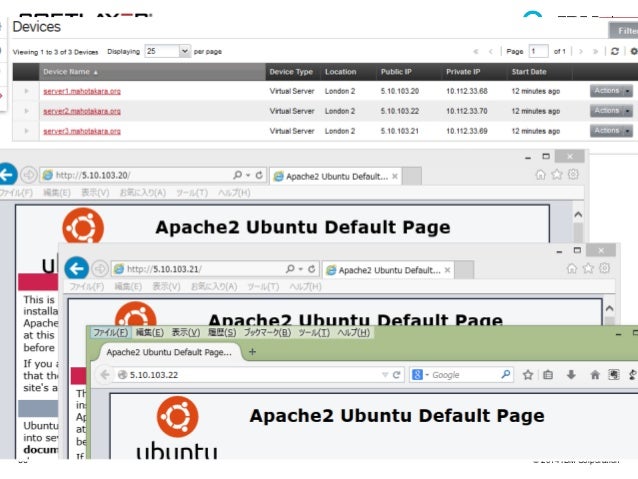Open server3.mahotakara.org device link
This screenshot has width=638, height=479.
(82, 131)
